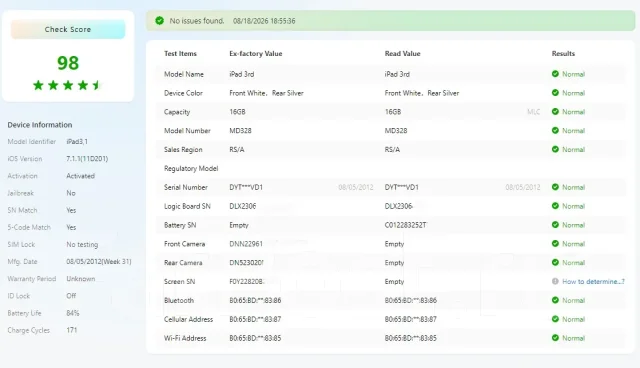Click the SN Match value 'Yes'
The height and width of the screenshot is (368, 640).
coord(71,210)
